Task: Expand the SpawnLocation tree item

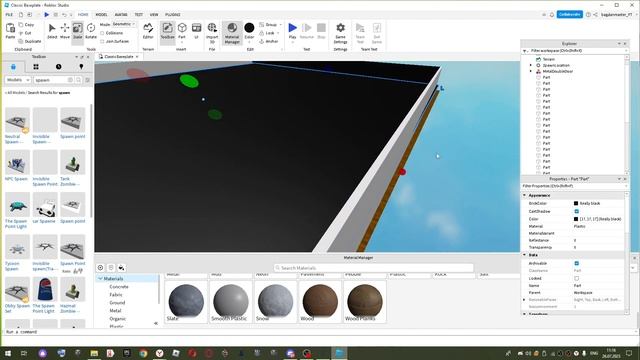Action: point(531,65)
